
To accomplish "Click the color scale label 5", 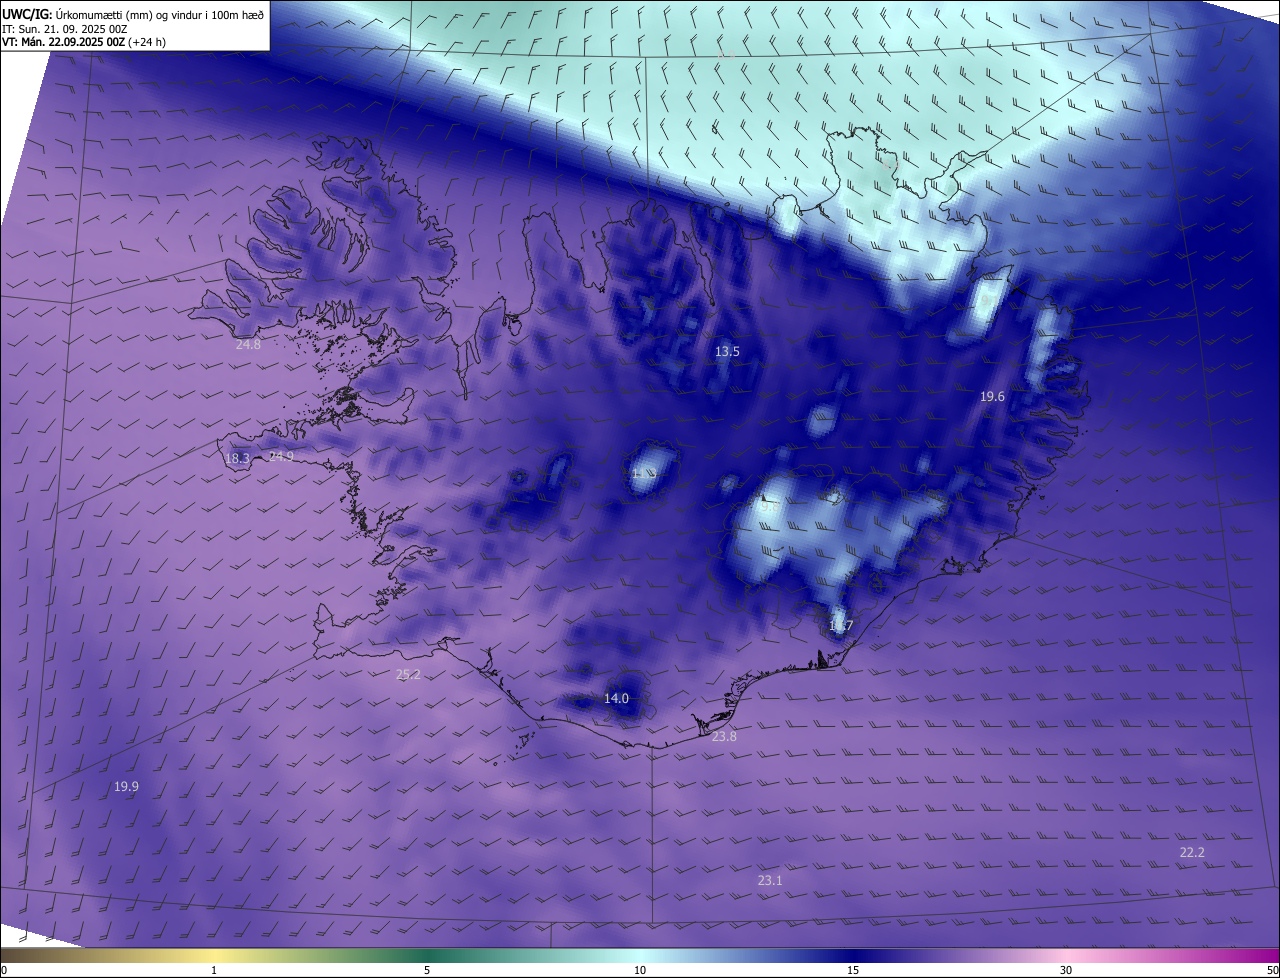I will pos(427,971).
